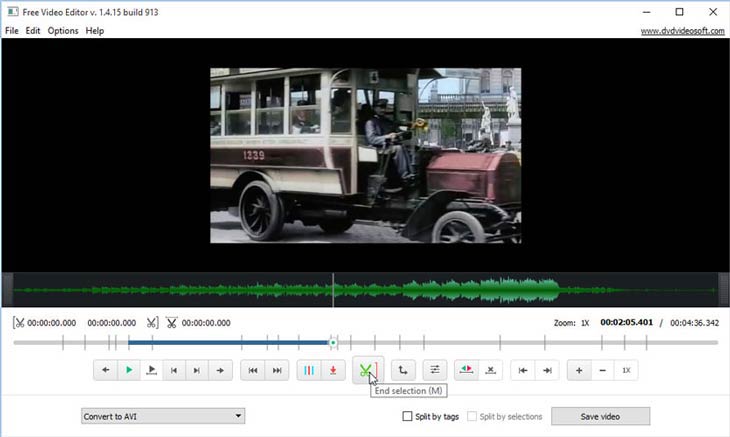Click the End selection scissors button
The height and width of the screenshot is (437, 730).
(x=368, y=370)
